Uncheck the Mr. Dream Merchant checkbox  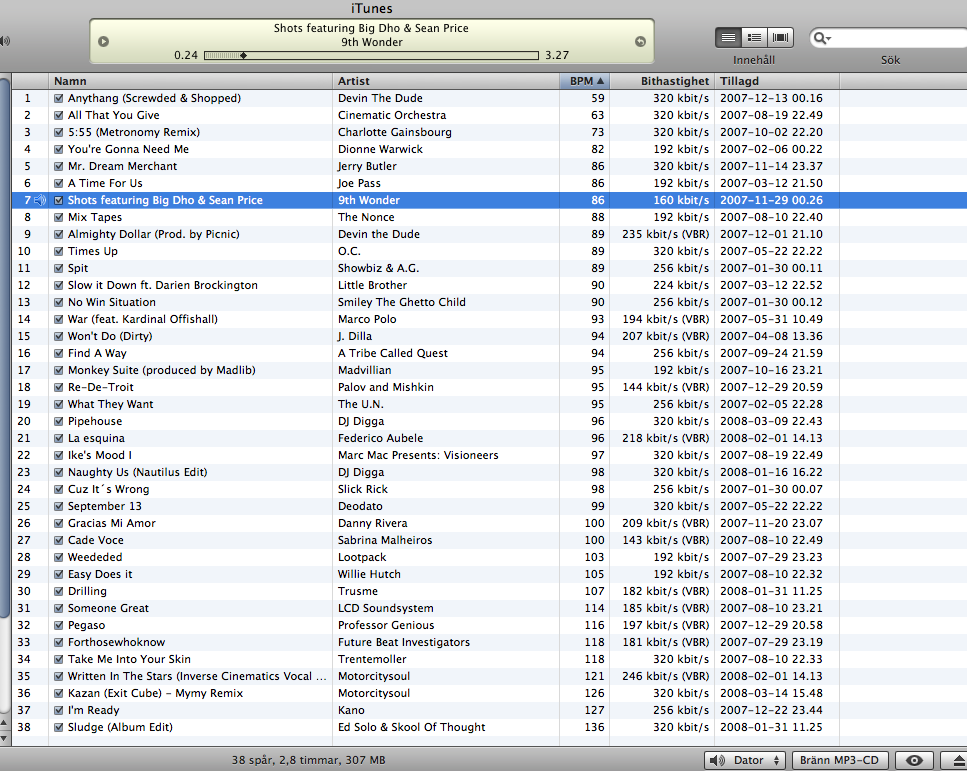click(59, 166)
